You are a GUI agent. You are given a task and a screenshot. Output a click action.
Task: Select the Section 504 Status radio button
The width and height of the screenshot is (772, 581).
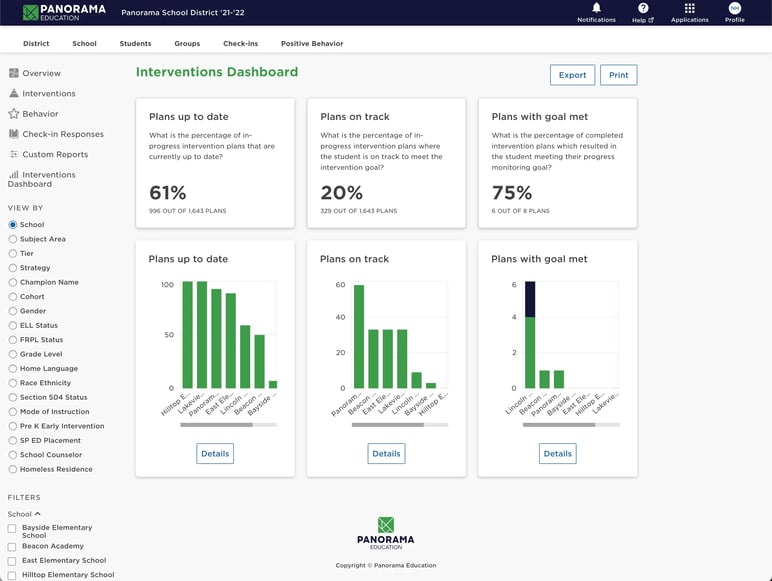(x=13, y=397)
